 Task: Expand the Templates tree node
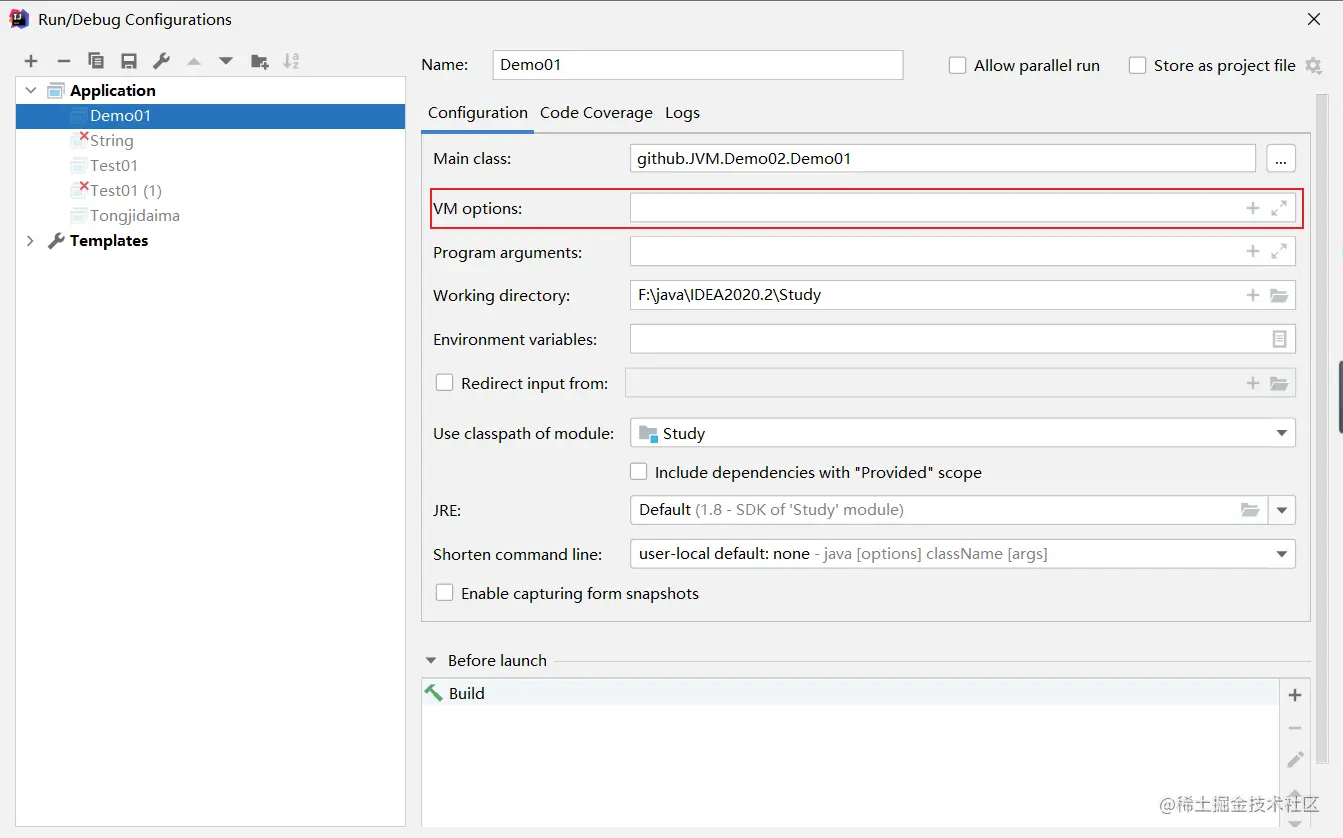(30, 241)
